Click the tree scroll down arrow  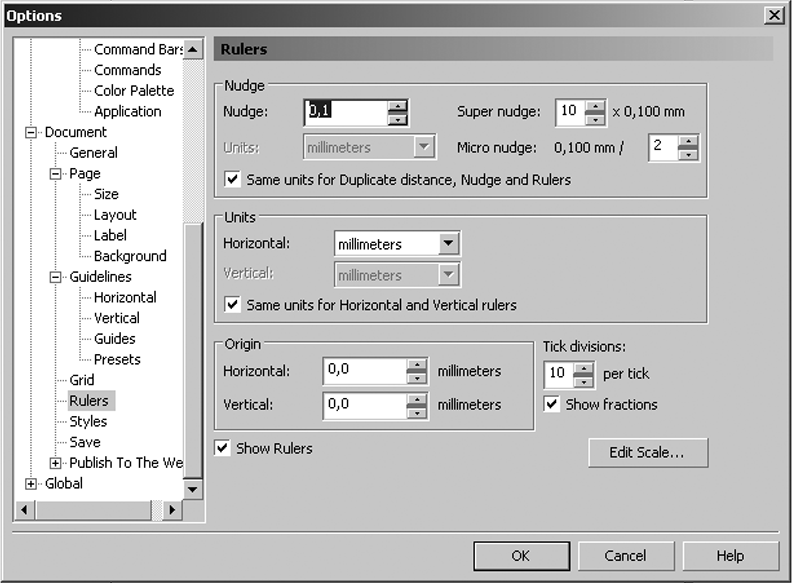click(x=192, y=489)
